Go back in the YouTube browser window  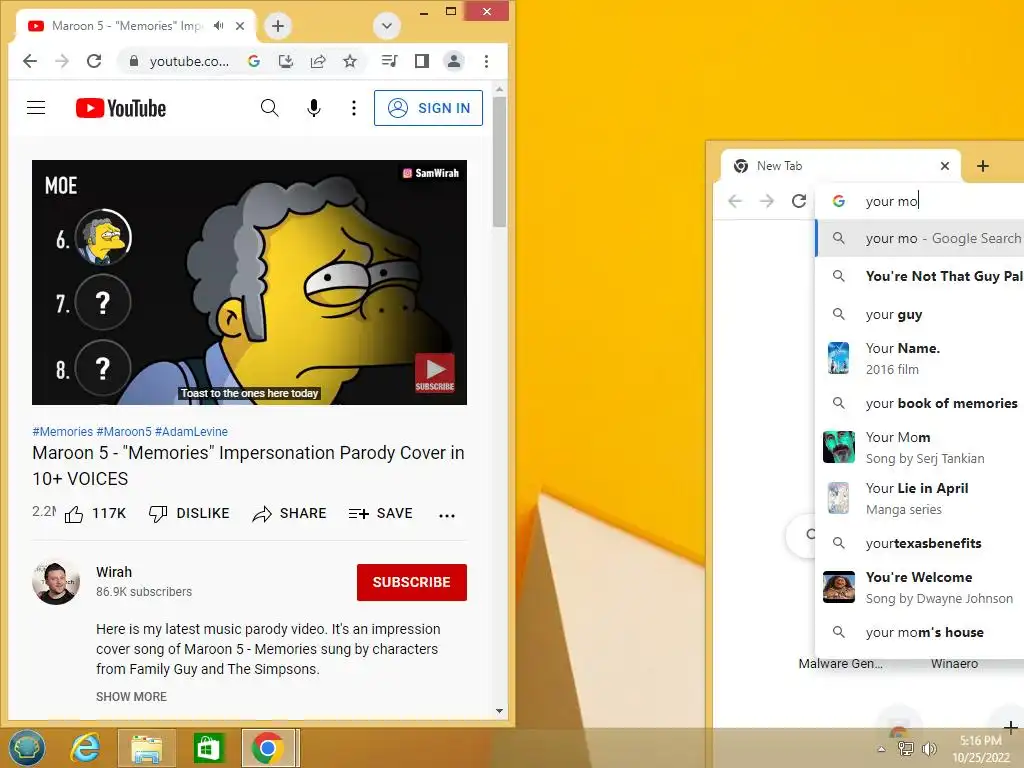[30, 61]
